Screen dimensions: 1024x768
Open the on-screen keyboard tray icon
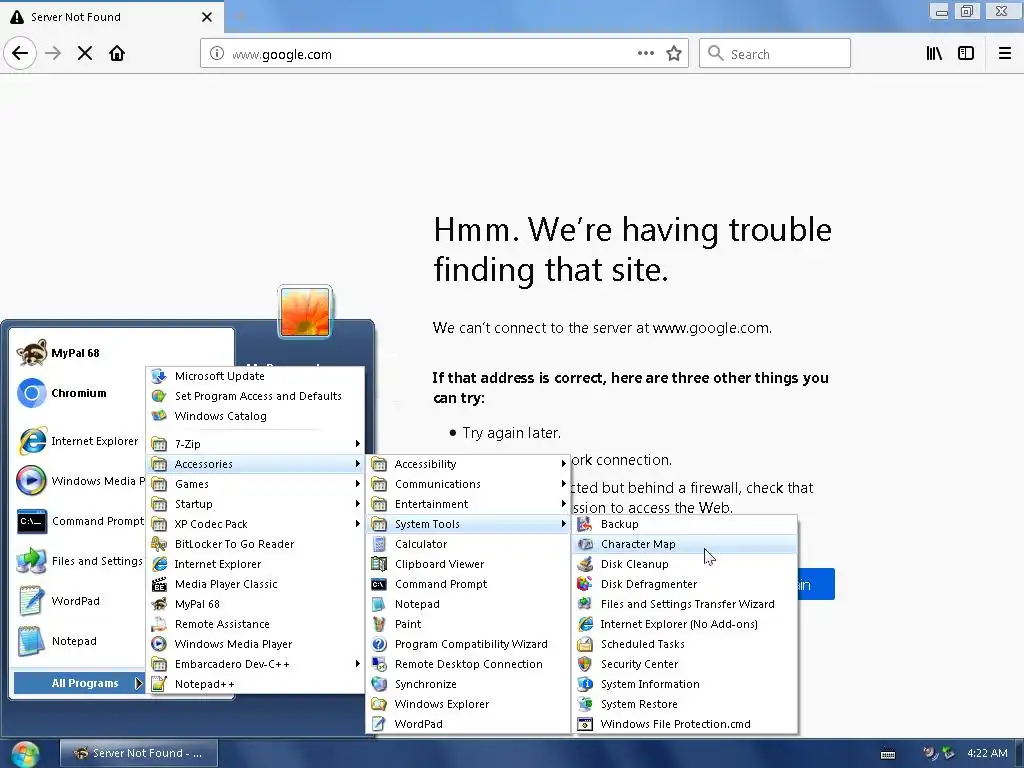point(888,754)
